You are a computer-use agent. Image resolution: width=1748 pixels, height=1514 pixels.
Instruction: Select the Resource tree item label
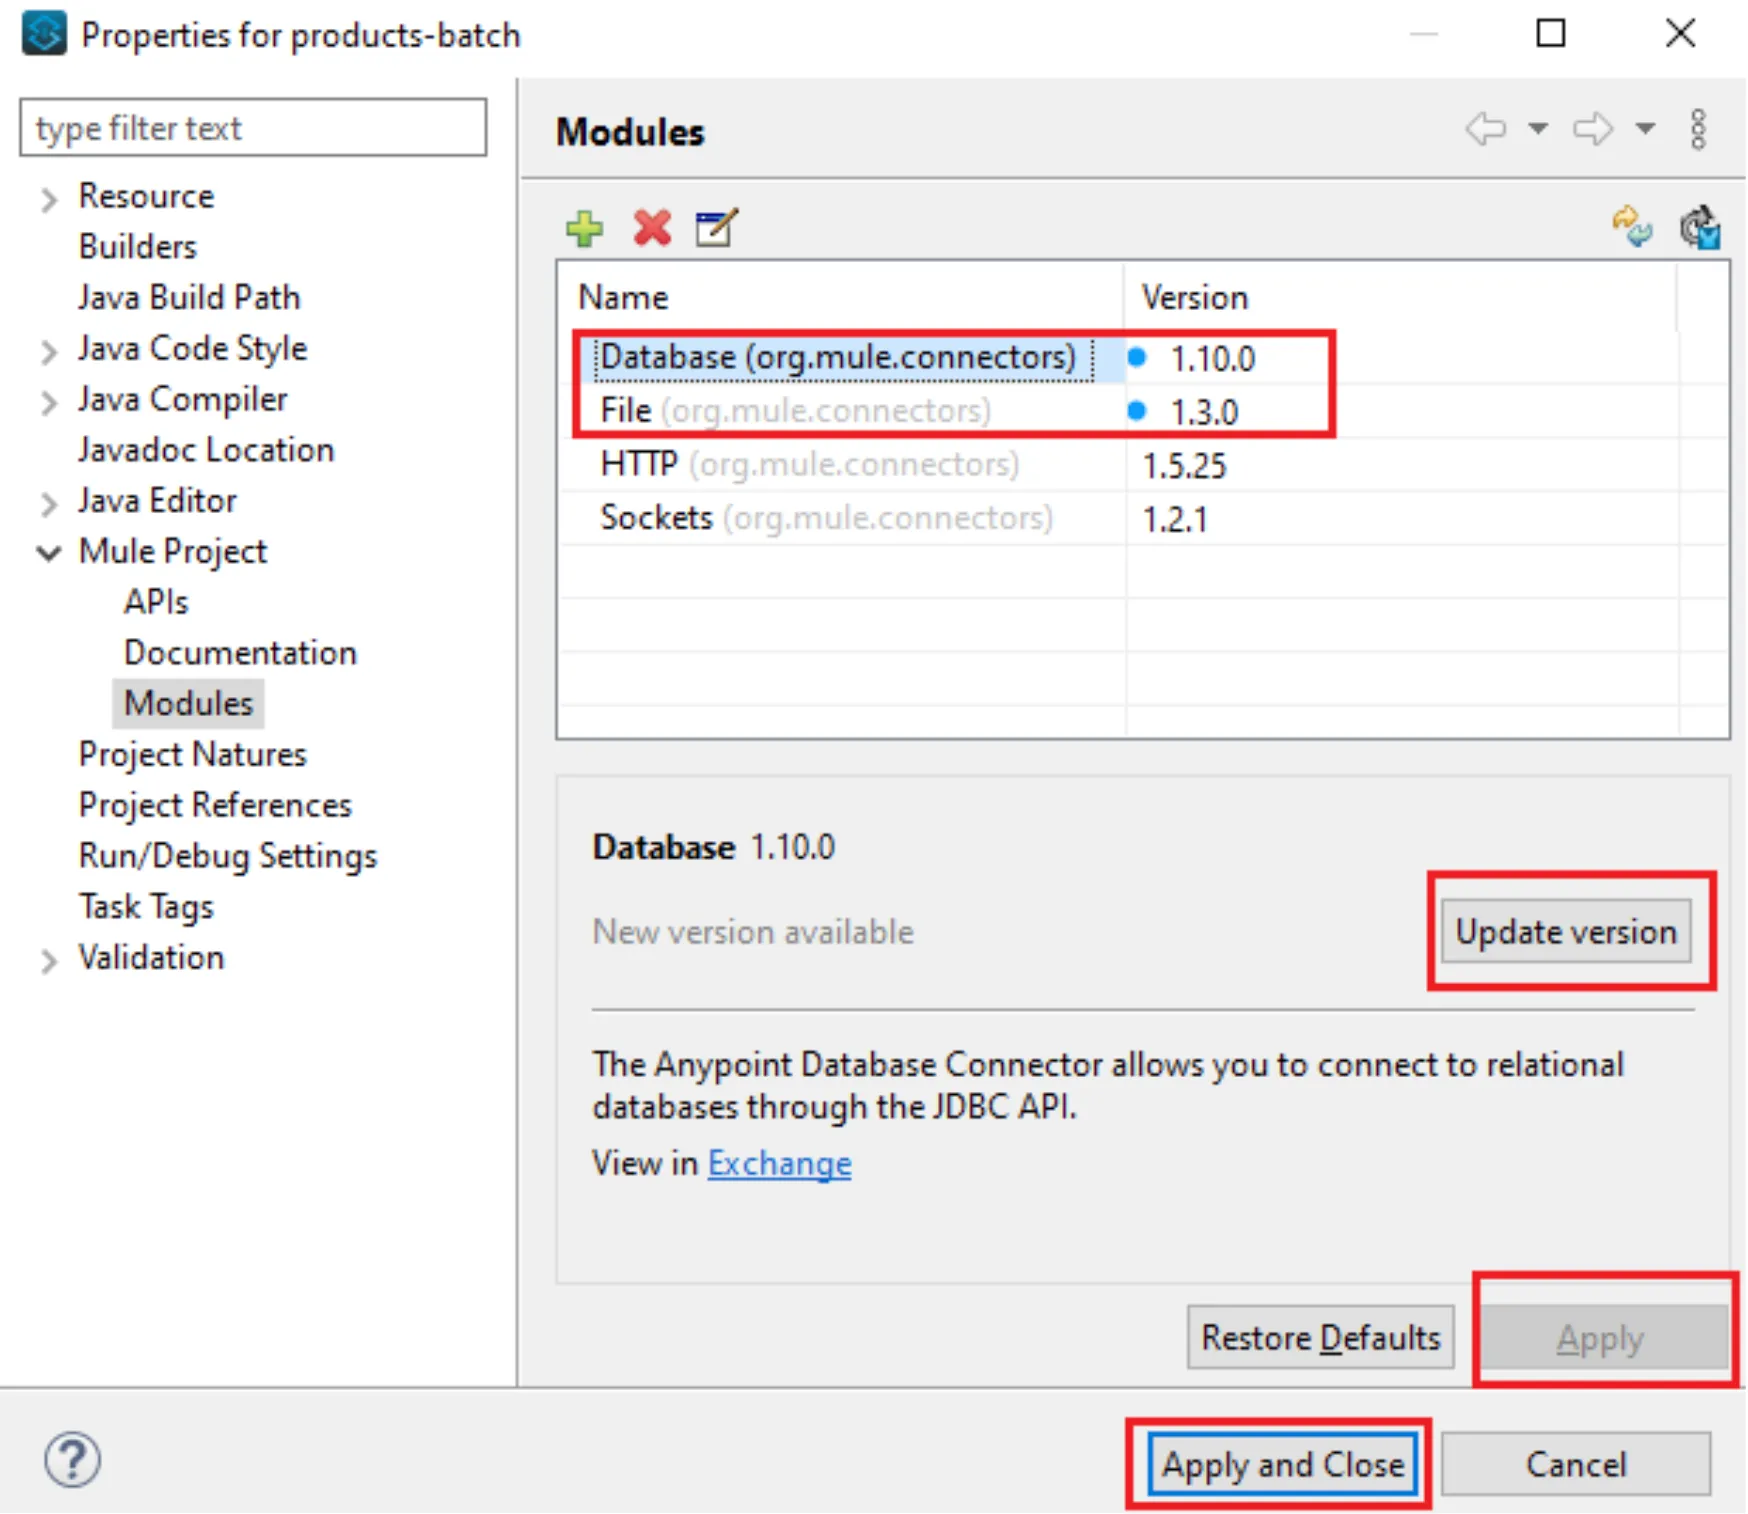coord(146,196)
